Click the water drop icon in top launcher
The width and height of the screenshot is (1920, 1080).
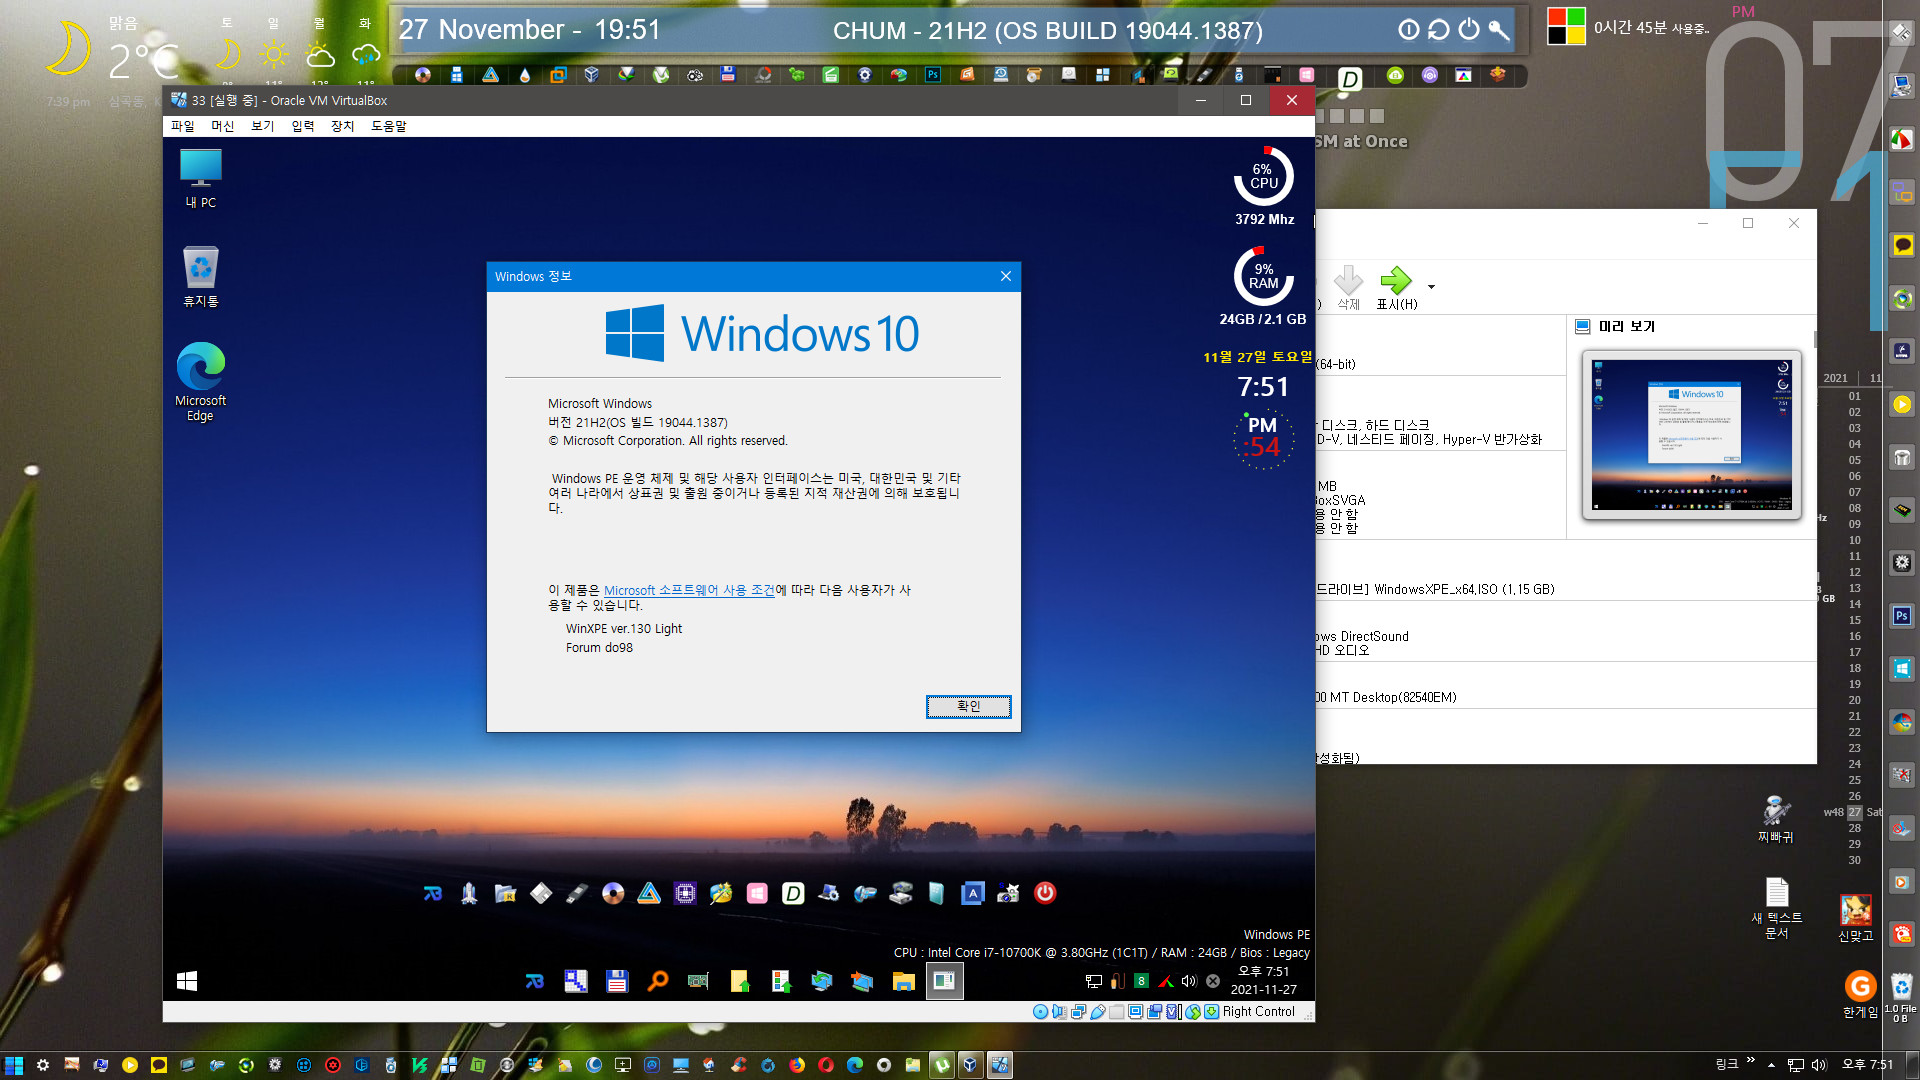tap(524, 75)
